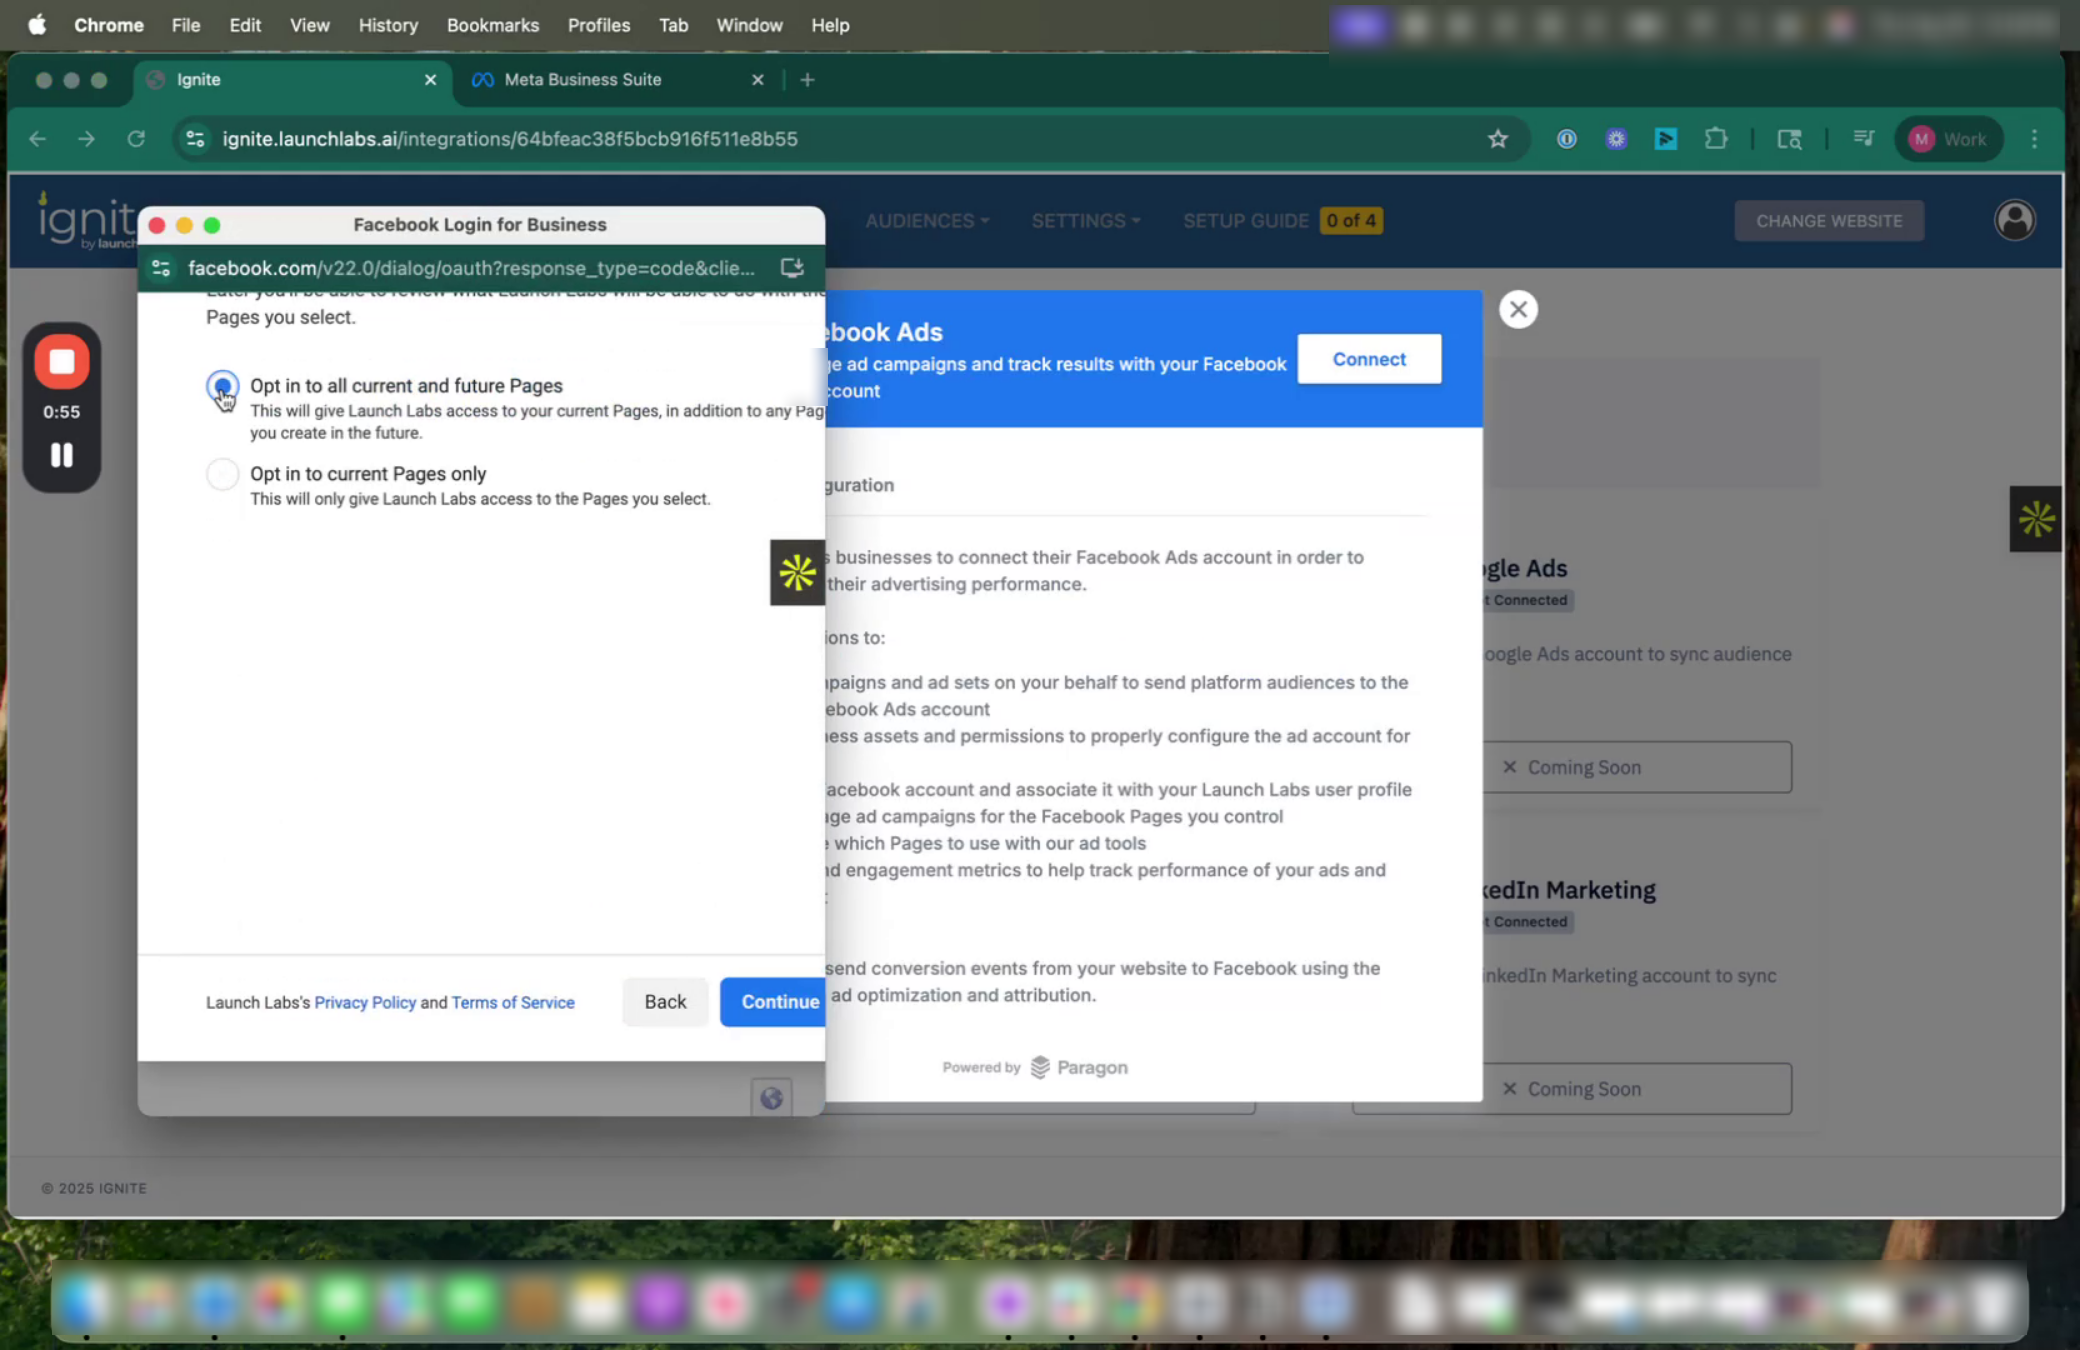Open the Profiles menu
2080x1350 pixels.
(x=599, y=25)
